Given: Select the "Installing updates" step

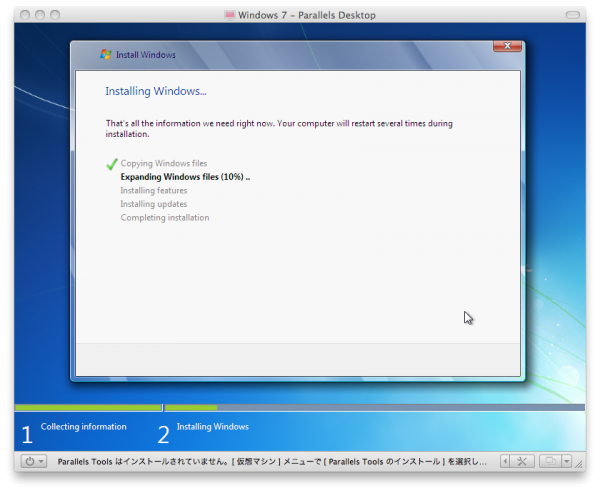Looking at the screenshot, I should click(x=154, y=204).
